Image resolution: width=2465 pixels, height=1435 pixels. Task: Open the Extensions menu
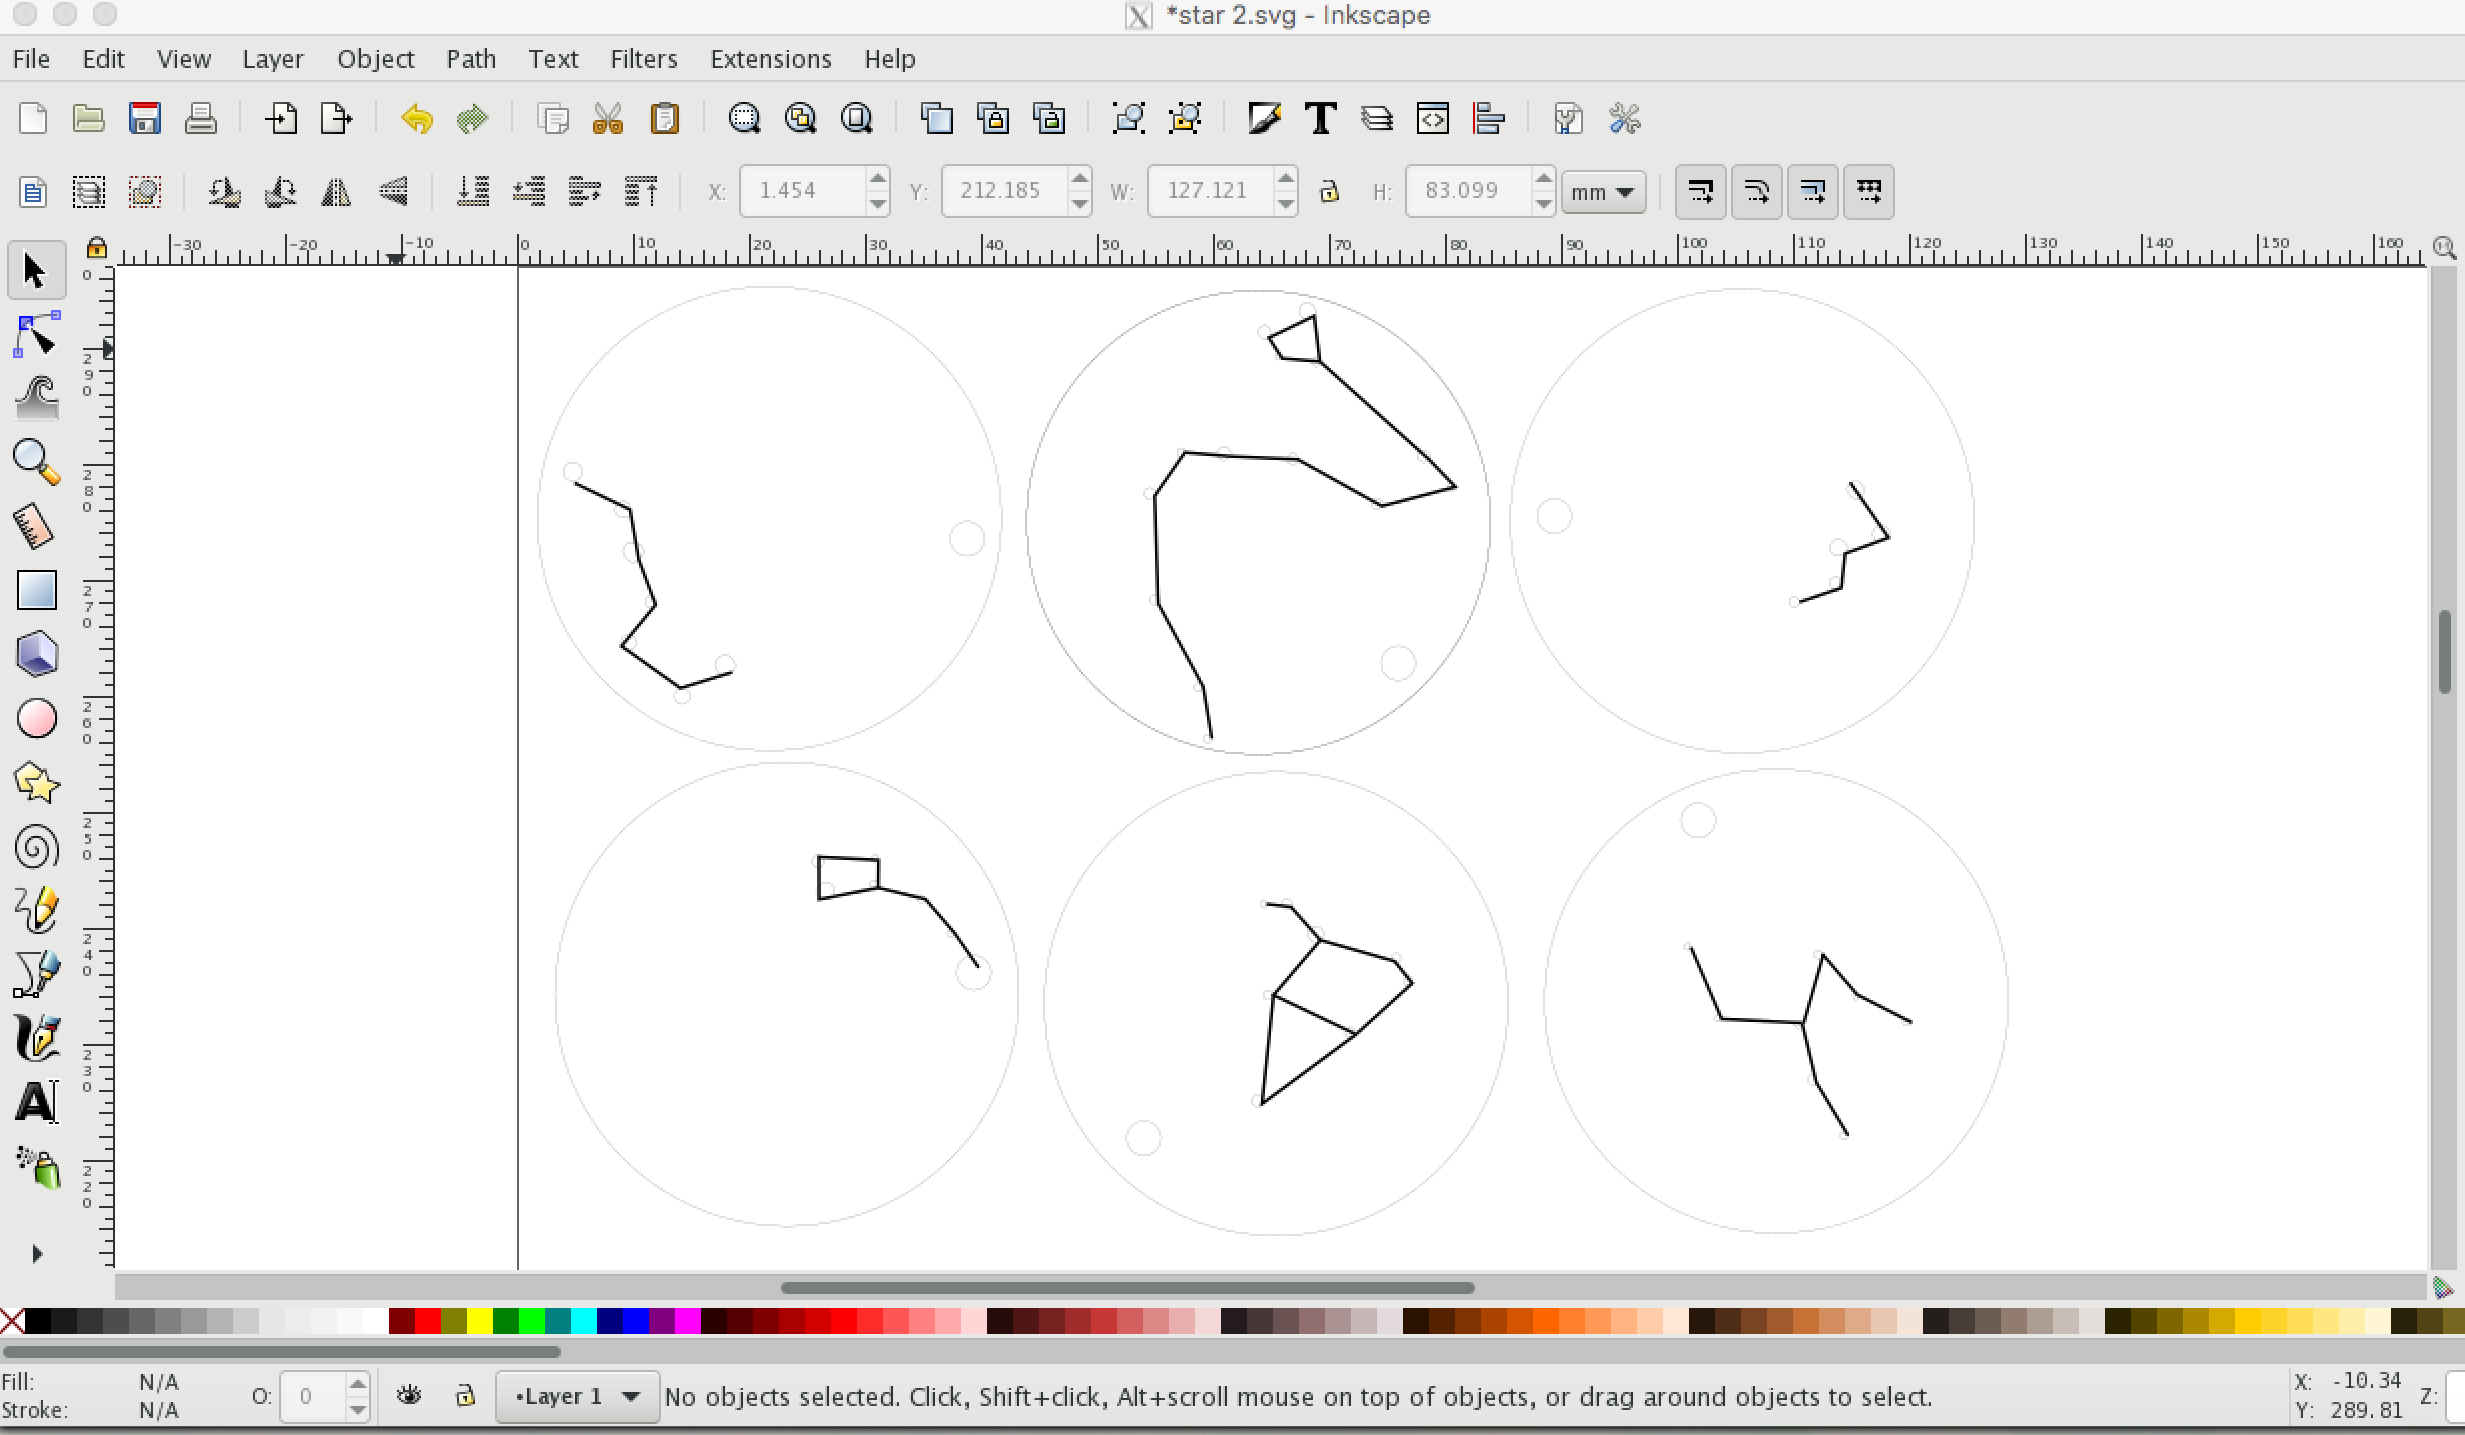pyautogui.click(x=771, y=59)
